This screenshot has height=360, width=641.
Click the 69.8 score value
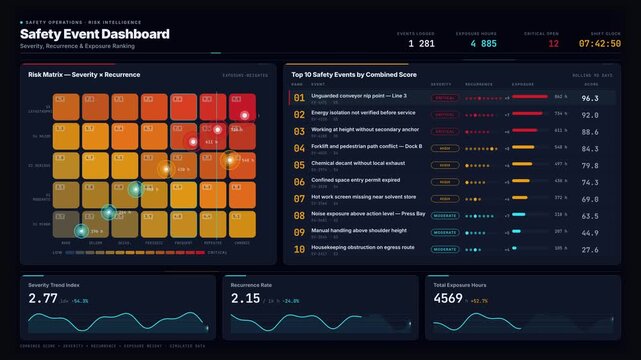click(590, 199)
